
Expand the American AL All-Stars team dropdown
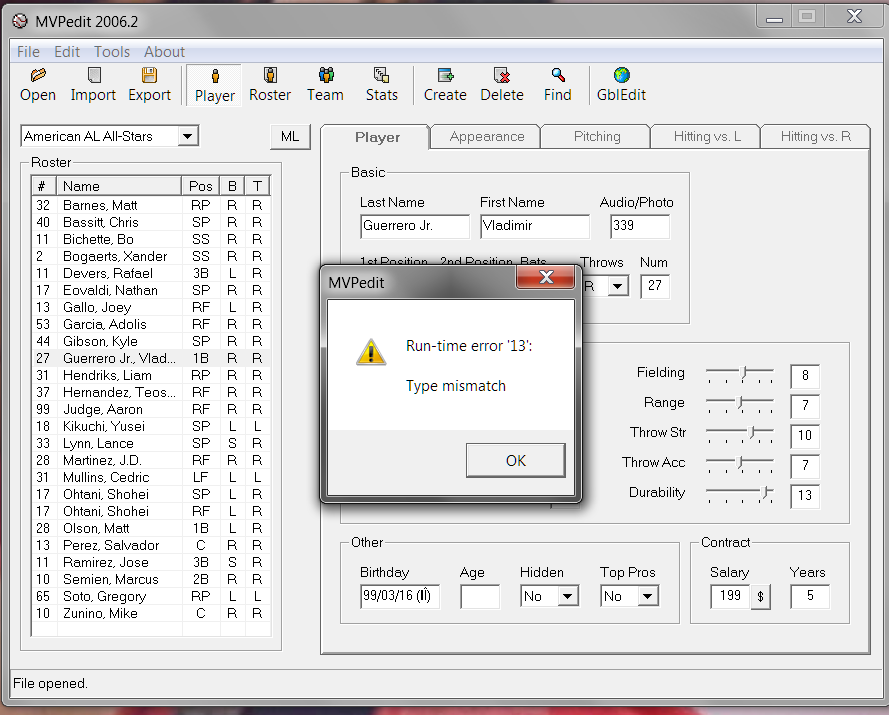click(x=187, y=136)
